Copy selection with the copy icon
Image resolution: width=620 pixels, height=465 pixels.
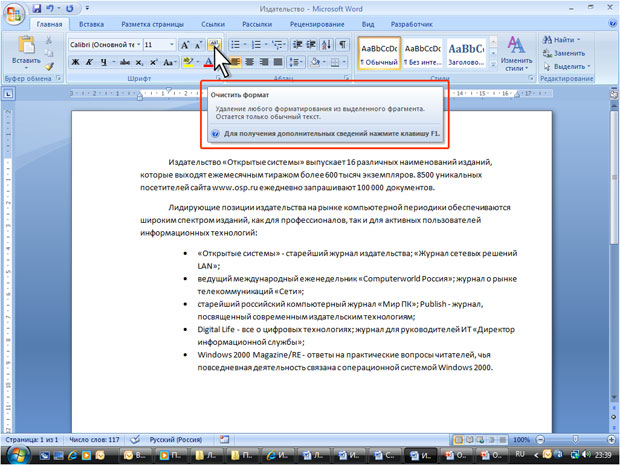click(49, 53)
